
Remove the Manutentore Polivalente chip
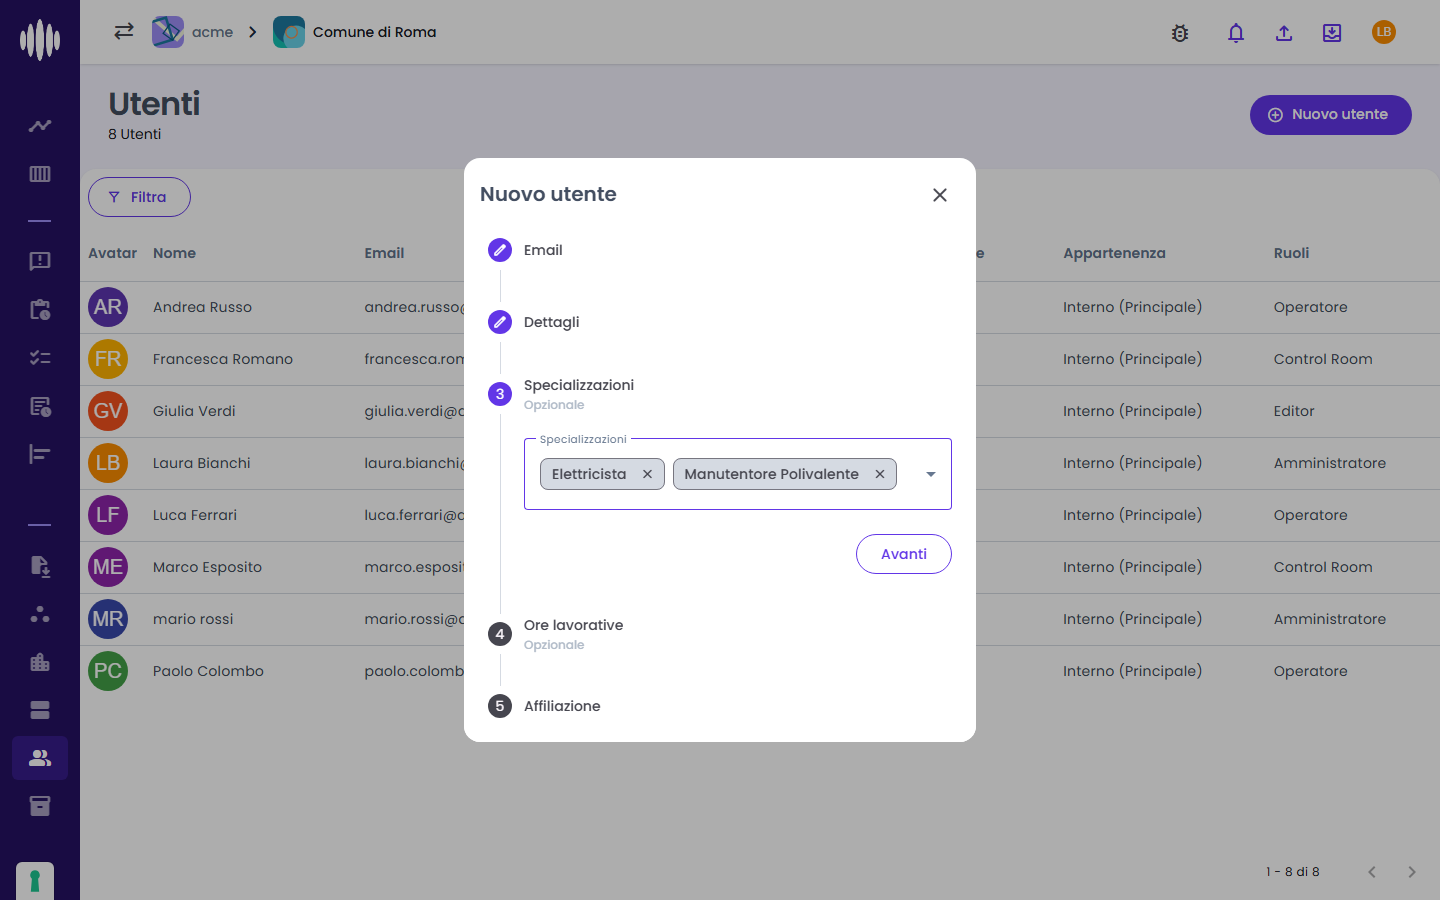pyautogui.click(x=880, y=474)
